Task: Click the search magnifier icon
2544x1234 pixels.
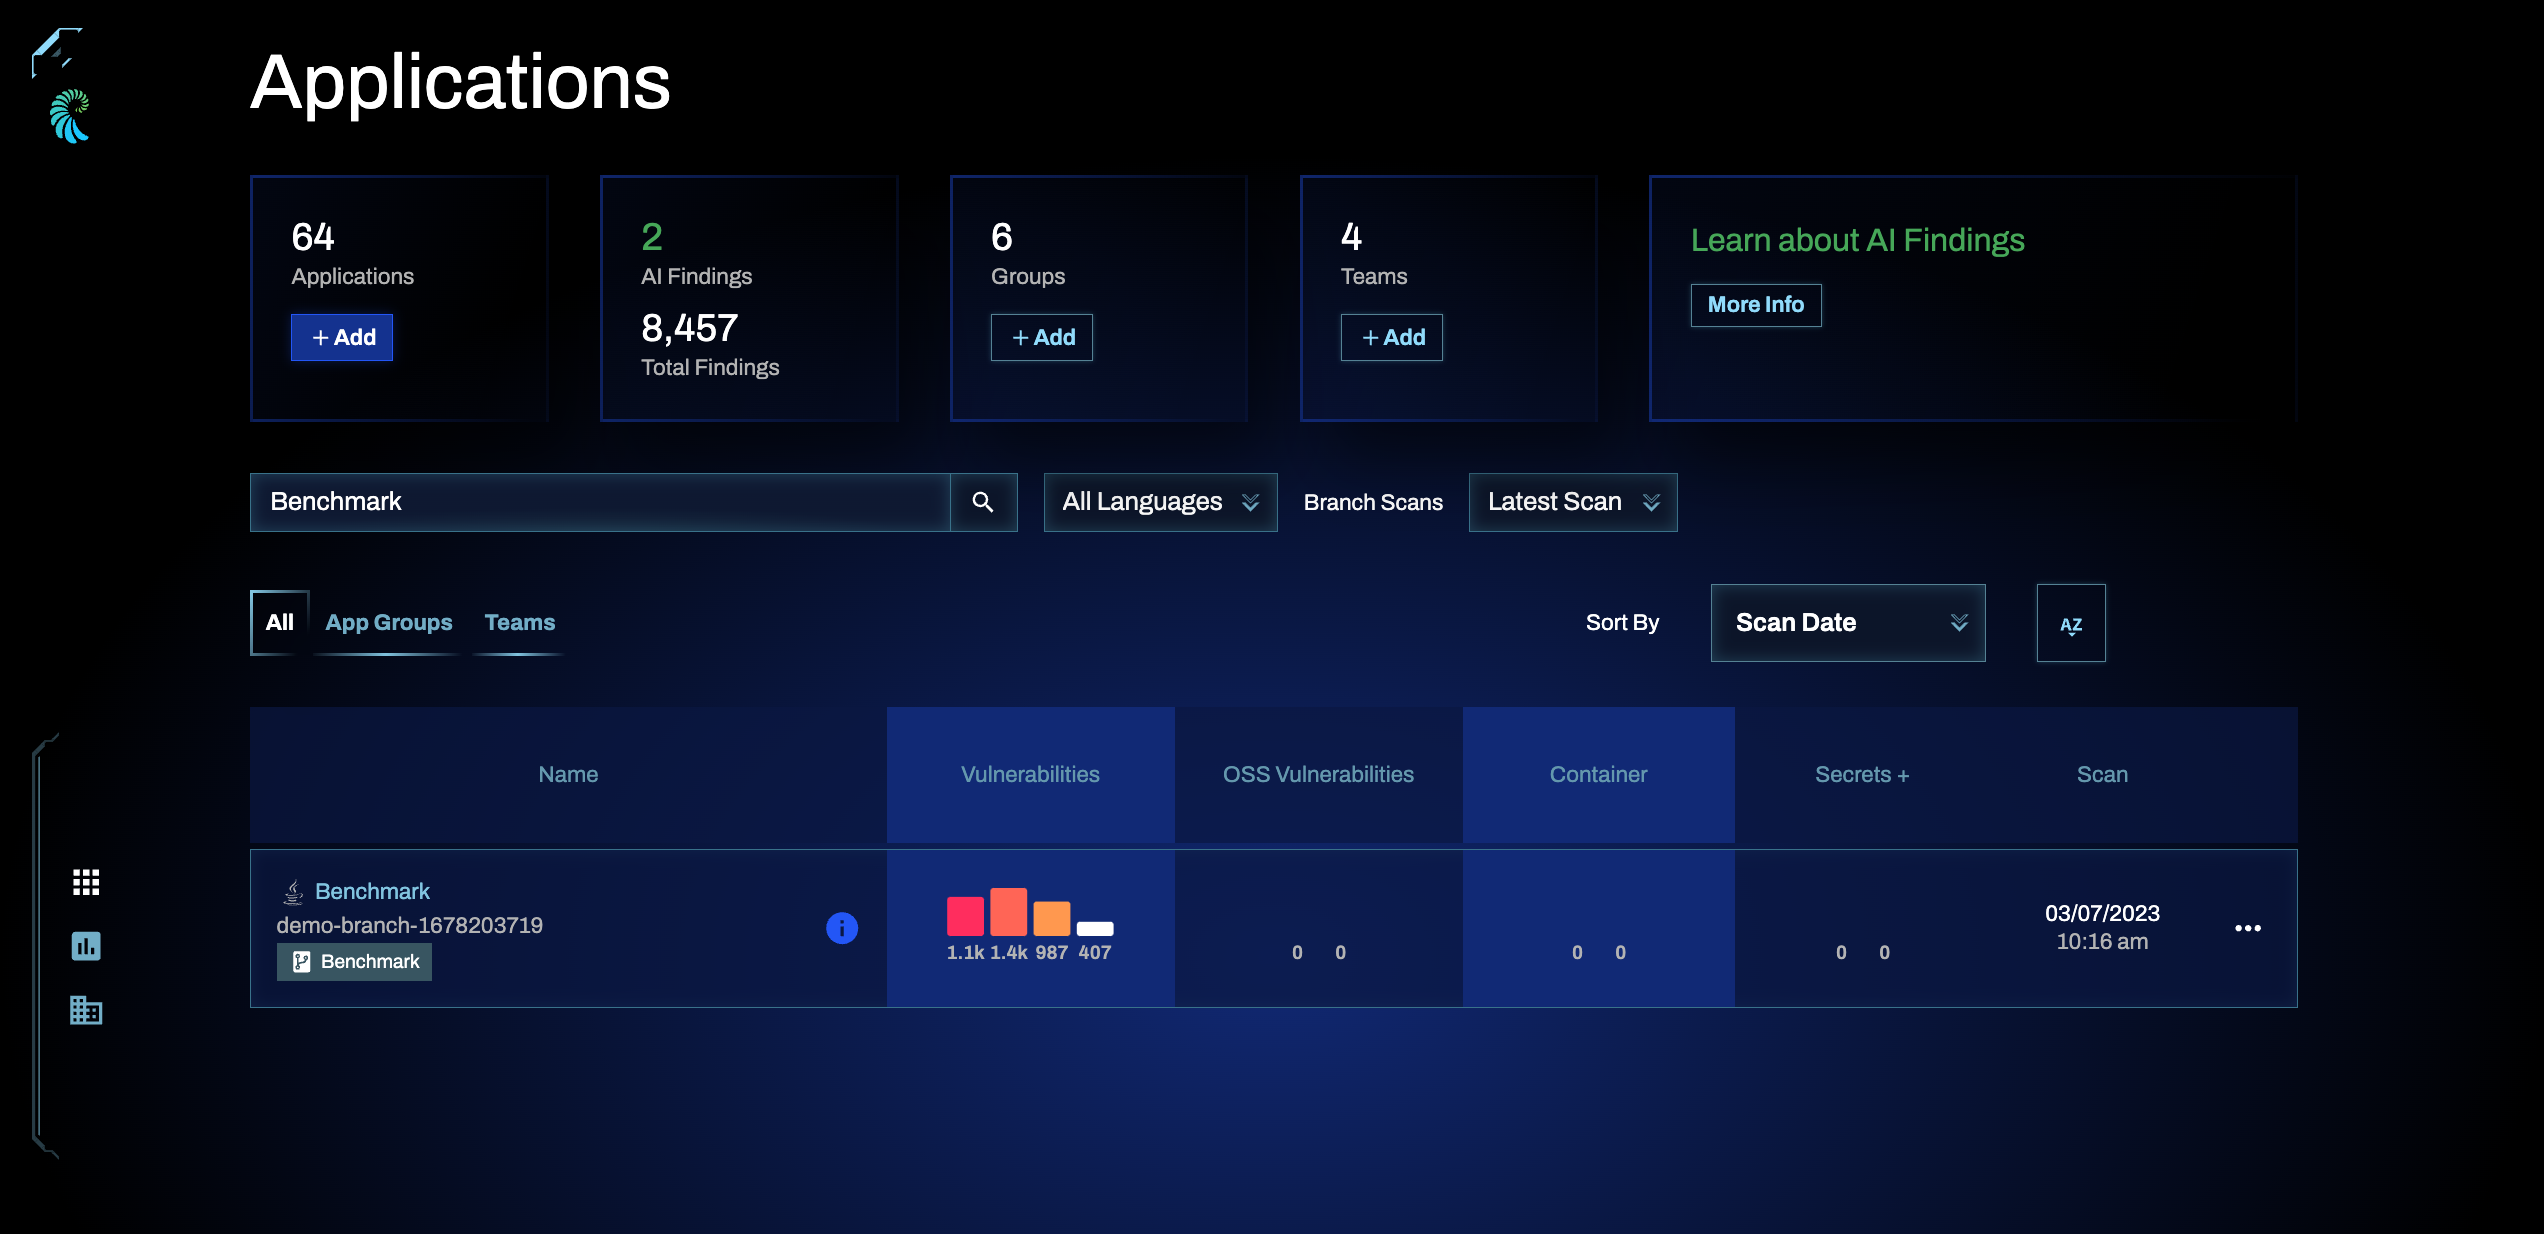Action: click(983, 502)
